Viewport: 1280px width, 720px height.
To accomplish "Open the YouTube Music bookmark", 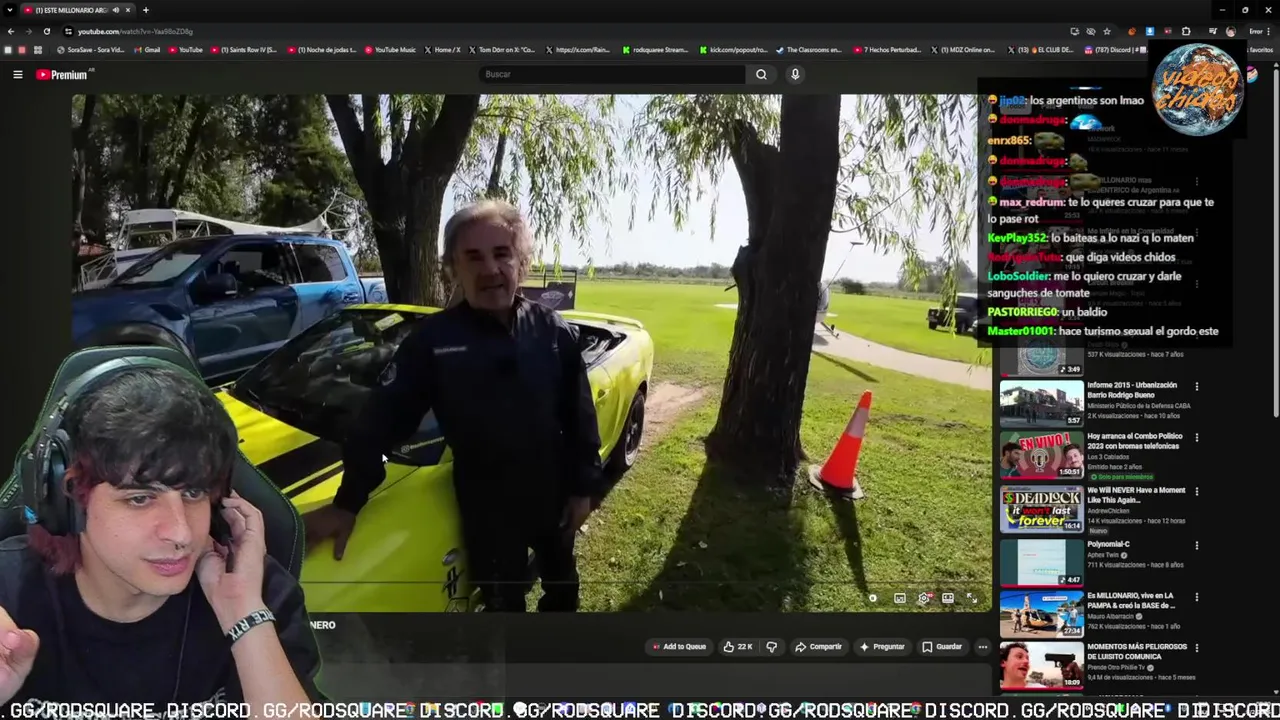I will point(390,49).
